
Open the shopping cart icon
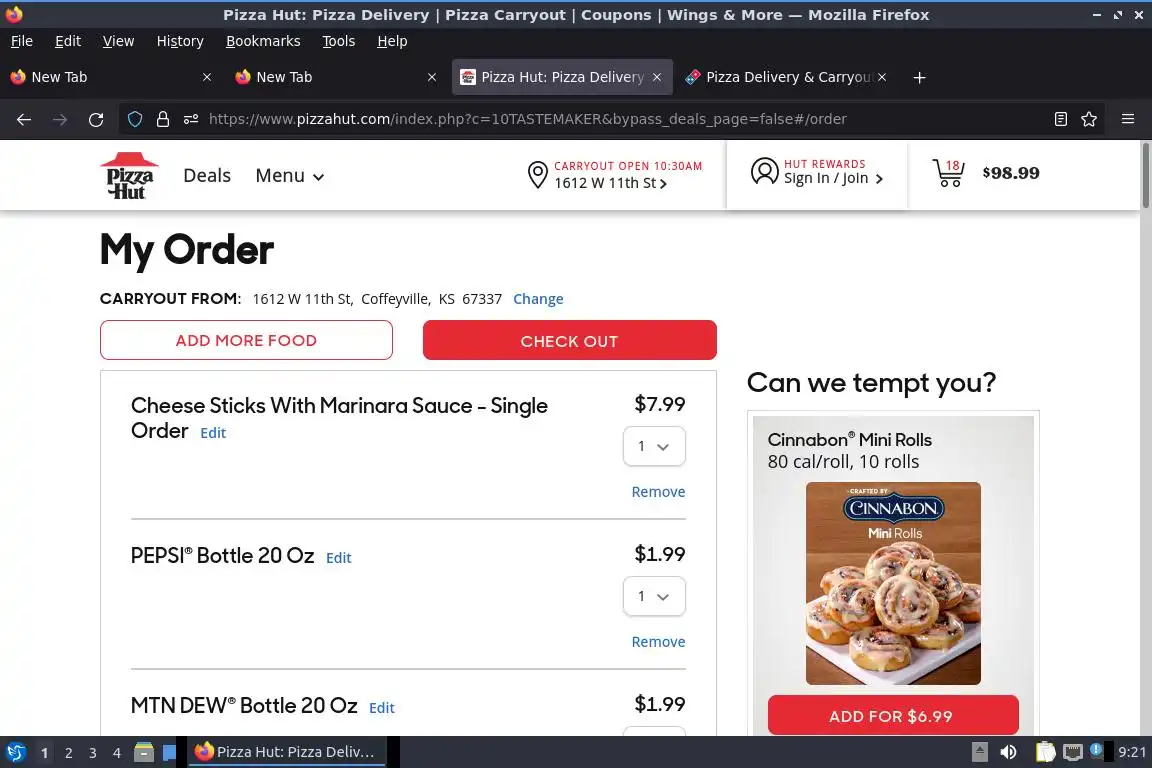948,173
